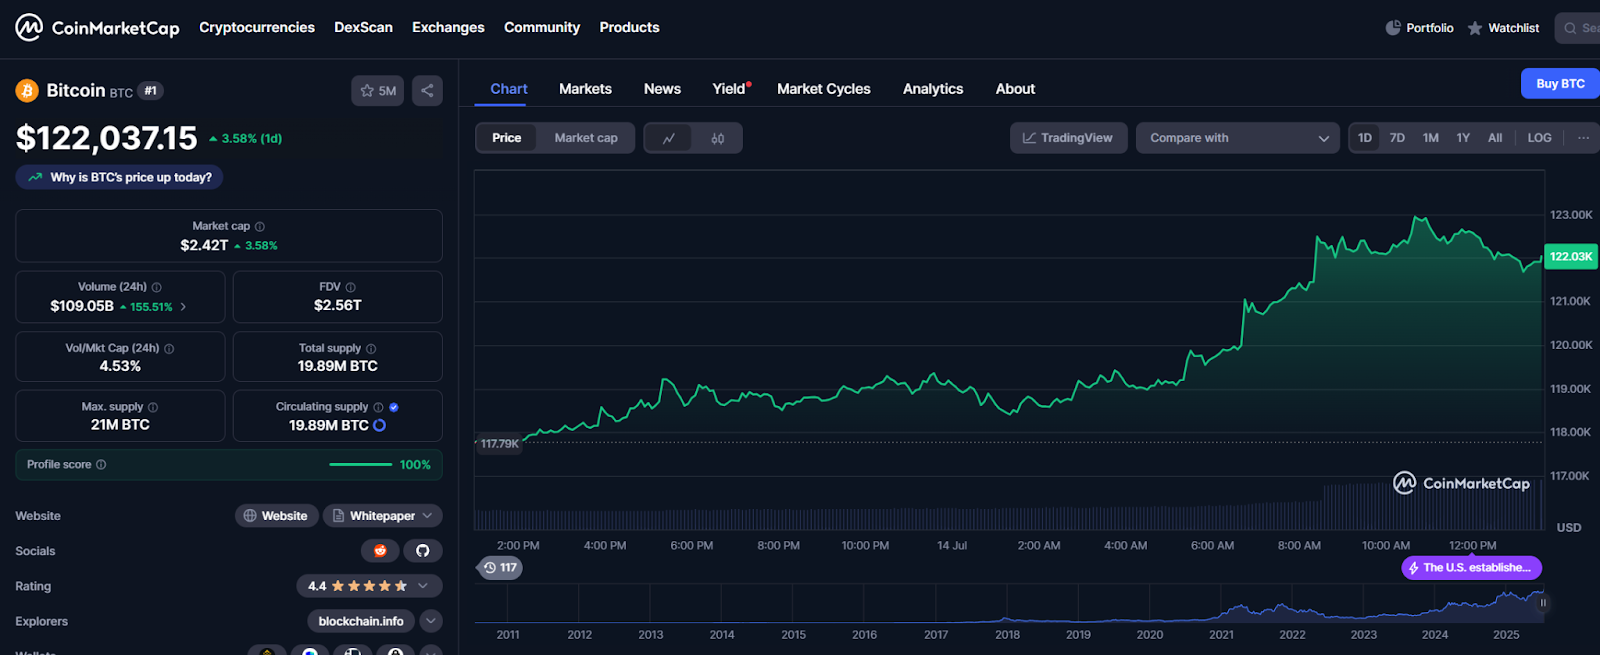Click the FDV info icon
The width and height of the screenshot is (1600, 655).
pos(351,287)
